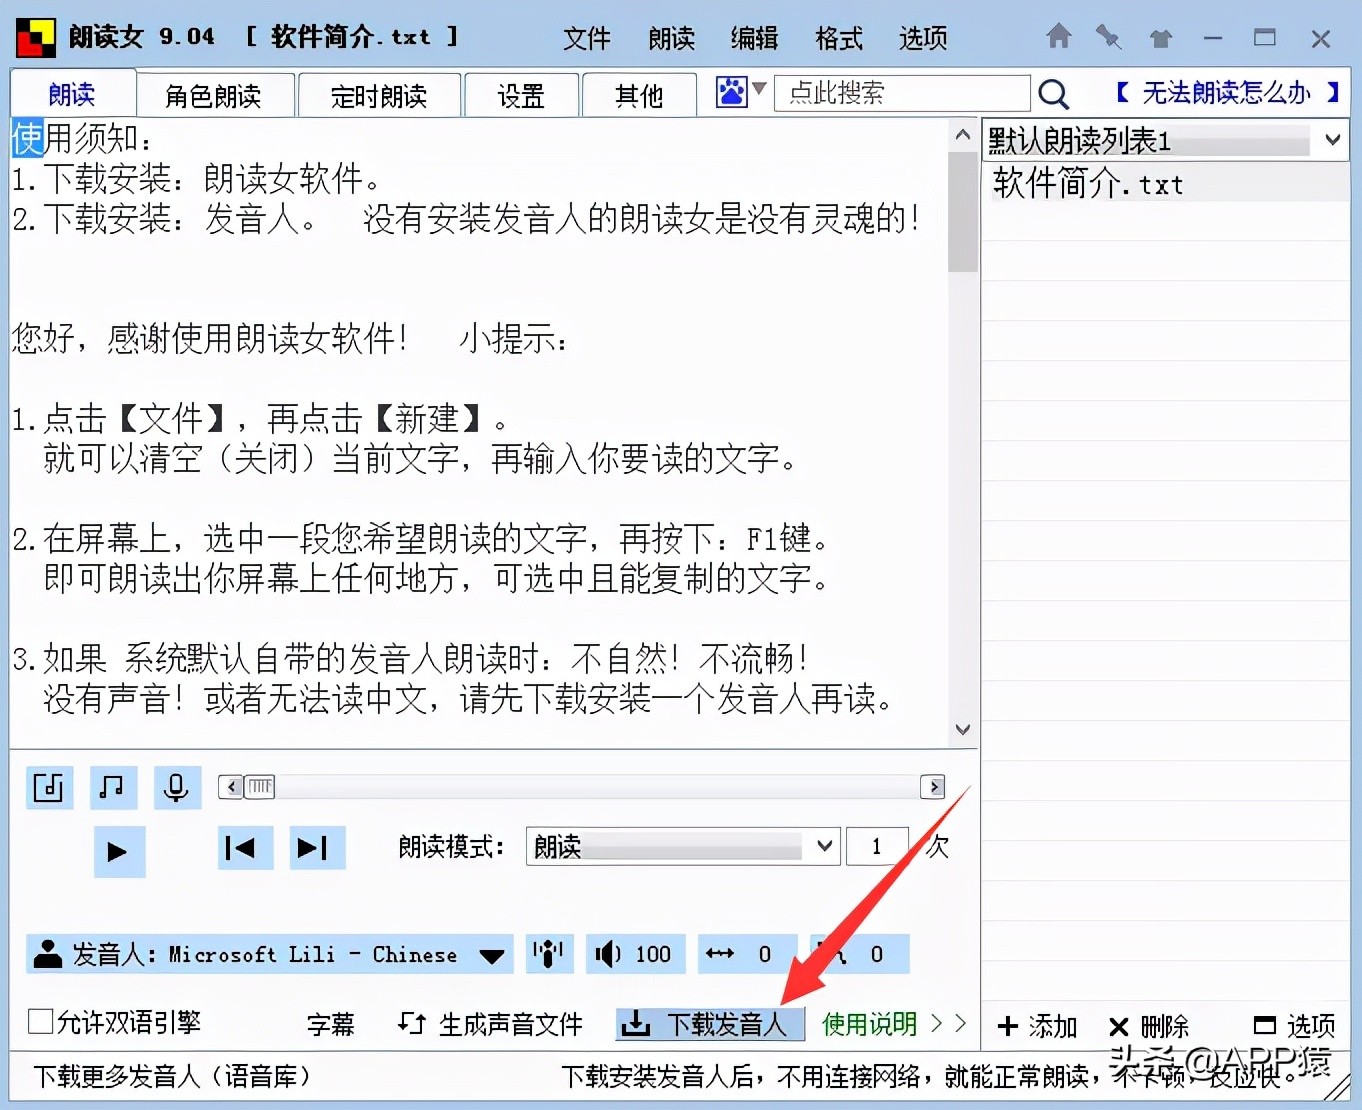
Task: Click the volume speaker icon
Action: pyautogui.click(x=608, y=954)
